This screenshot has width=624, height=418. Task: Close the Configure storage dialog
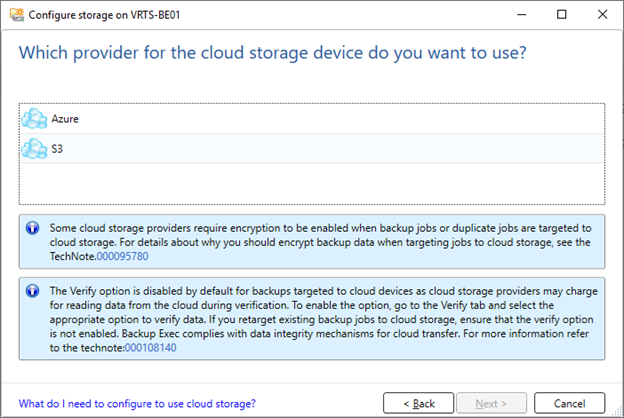pos(602,15)
